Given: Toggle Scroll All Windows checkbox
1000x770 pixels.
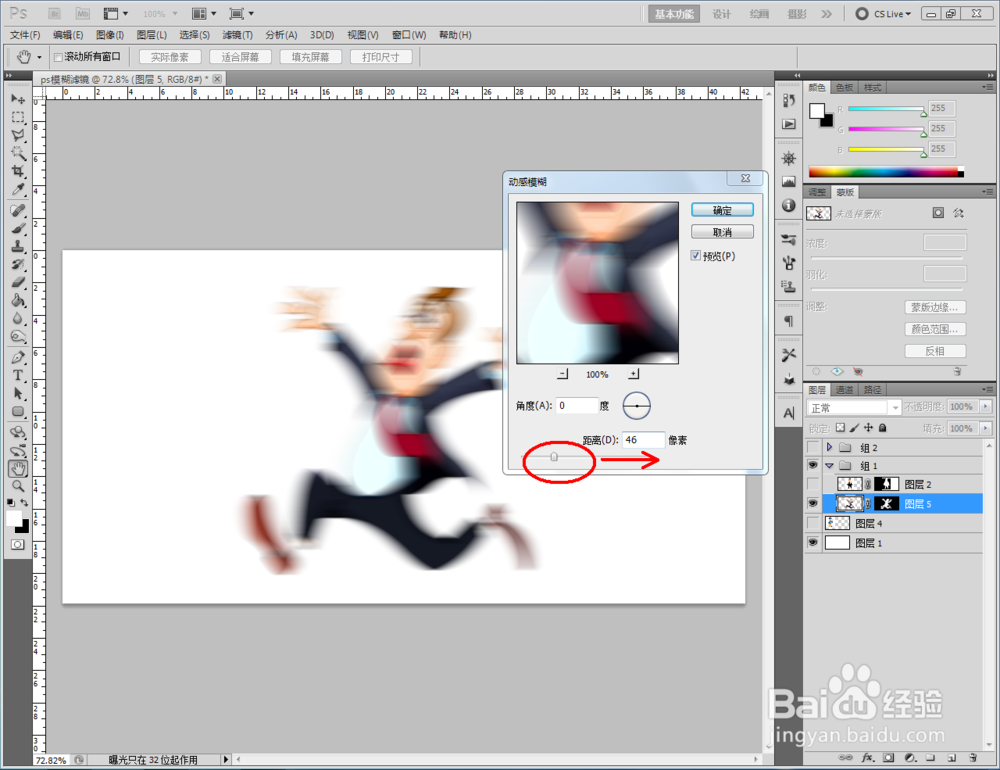Looking at the screenshot, I should (x=58, y=57).
